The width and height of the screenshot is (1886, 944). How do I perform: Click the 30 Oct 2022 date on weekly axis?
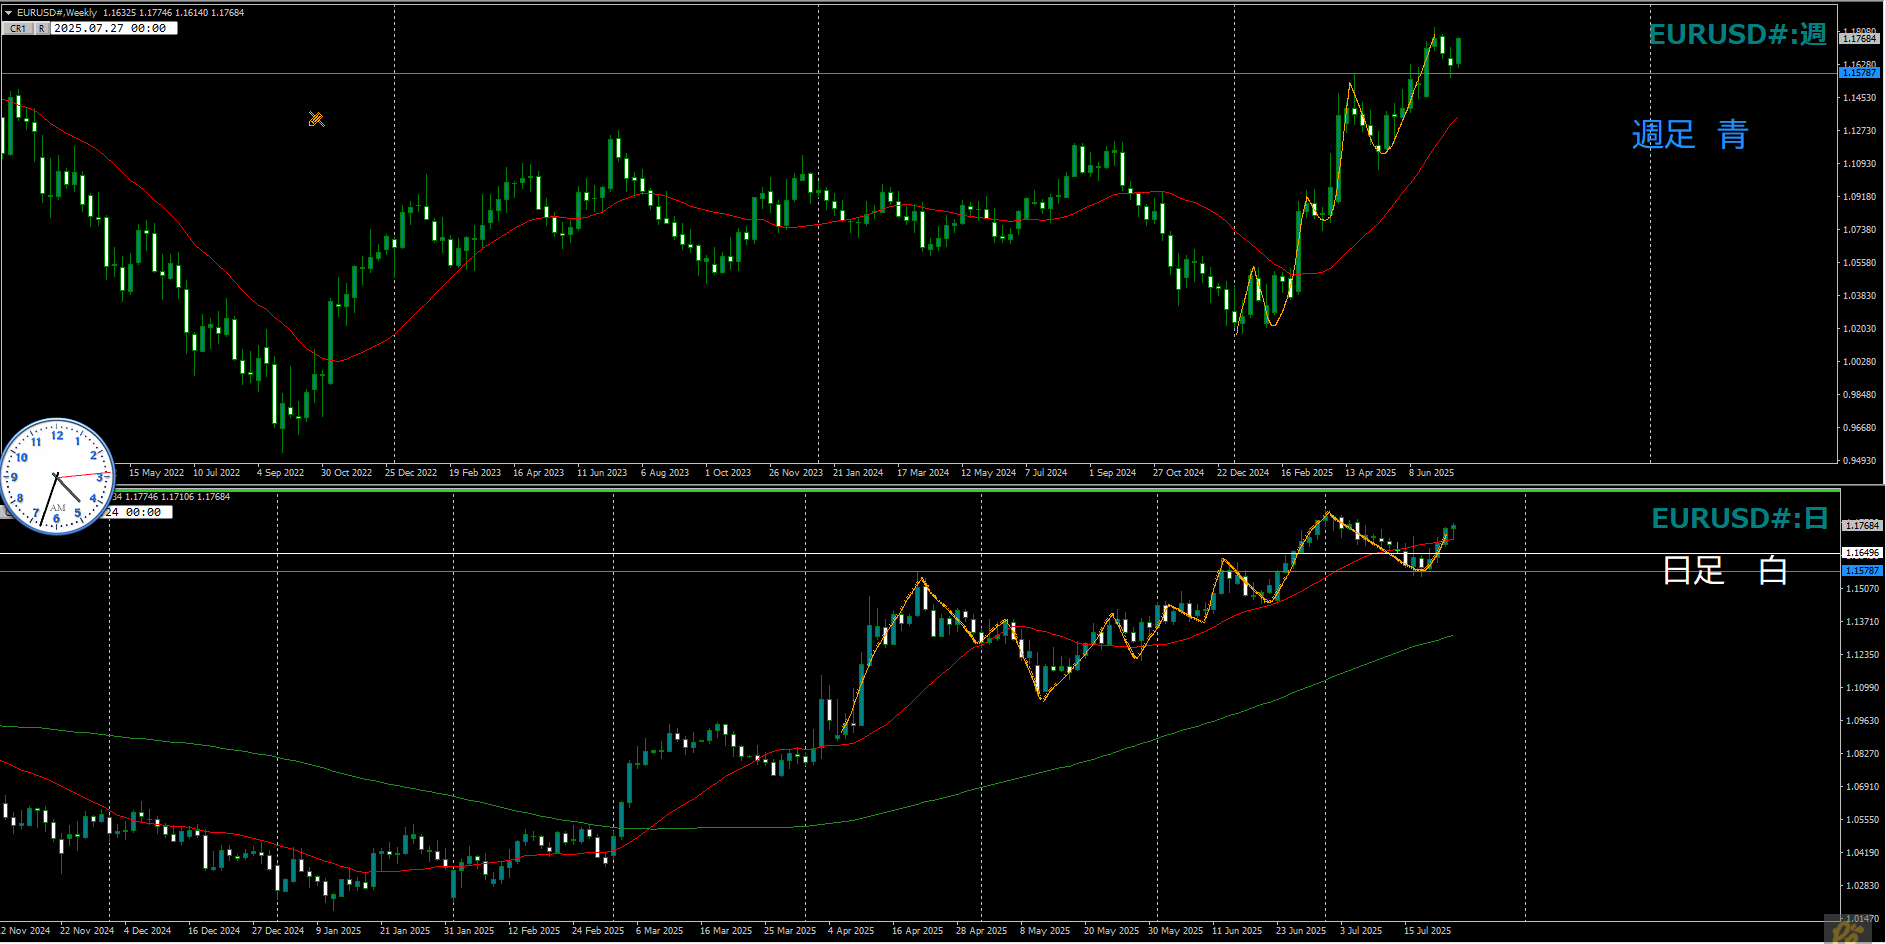pyautogui.click(x=346, y=473)
